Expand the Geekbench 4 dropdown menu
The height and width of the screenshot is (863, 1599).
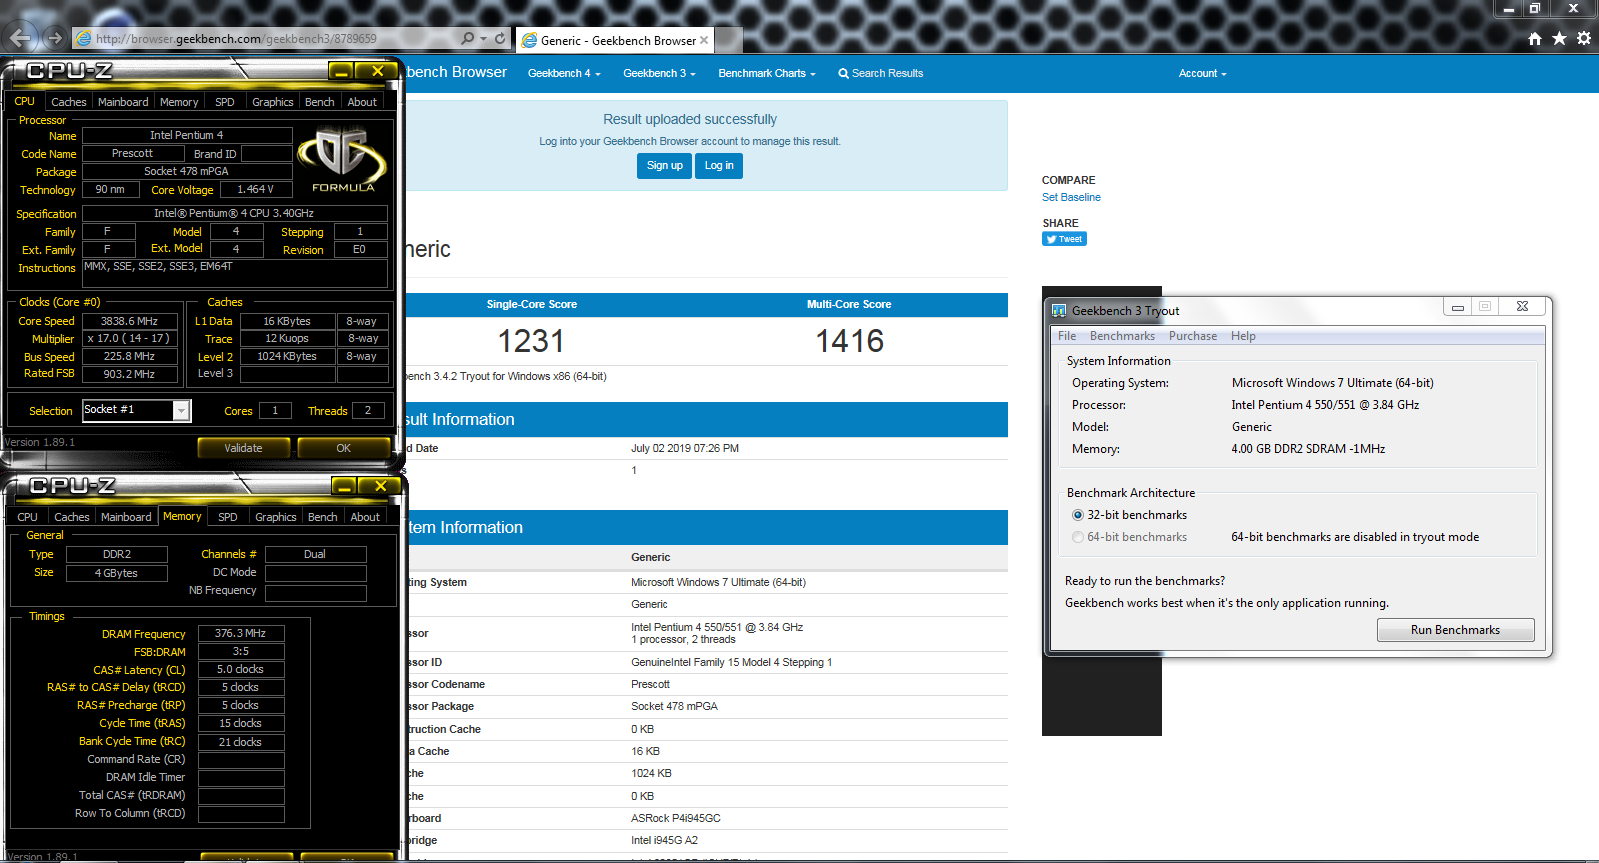pyautogui.click(x=564, y=73)
